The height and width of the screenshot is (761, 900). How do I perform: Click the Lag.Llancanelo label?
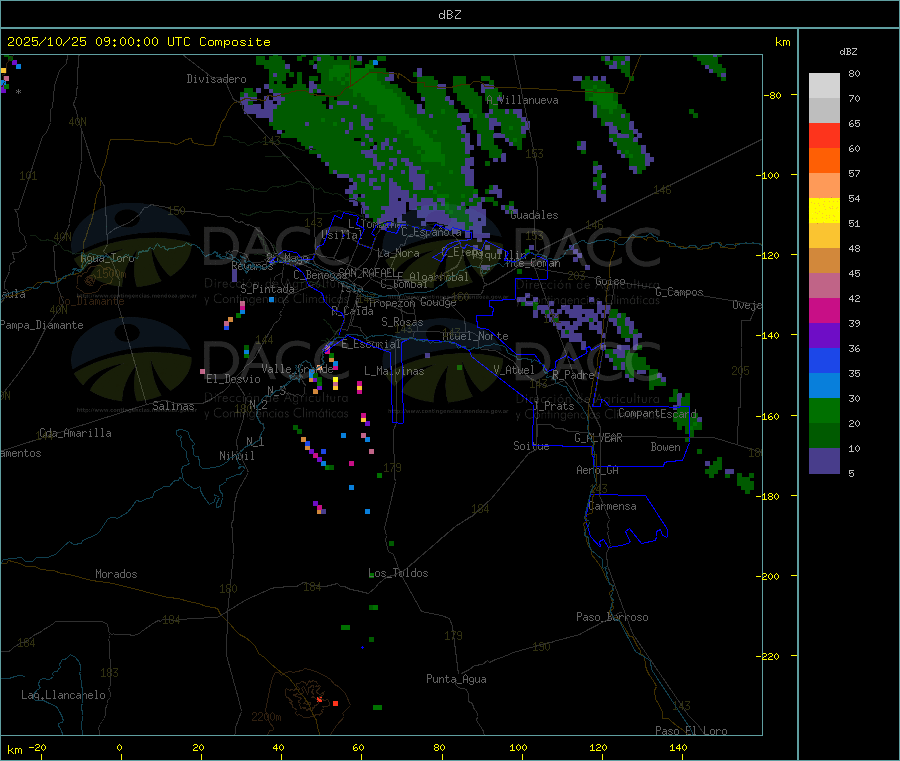click(63, 695)
